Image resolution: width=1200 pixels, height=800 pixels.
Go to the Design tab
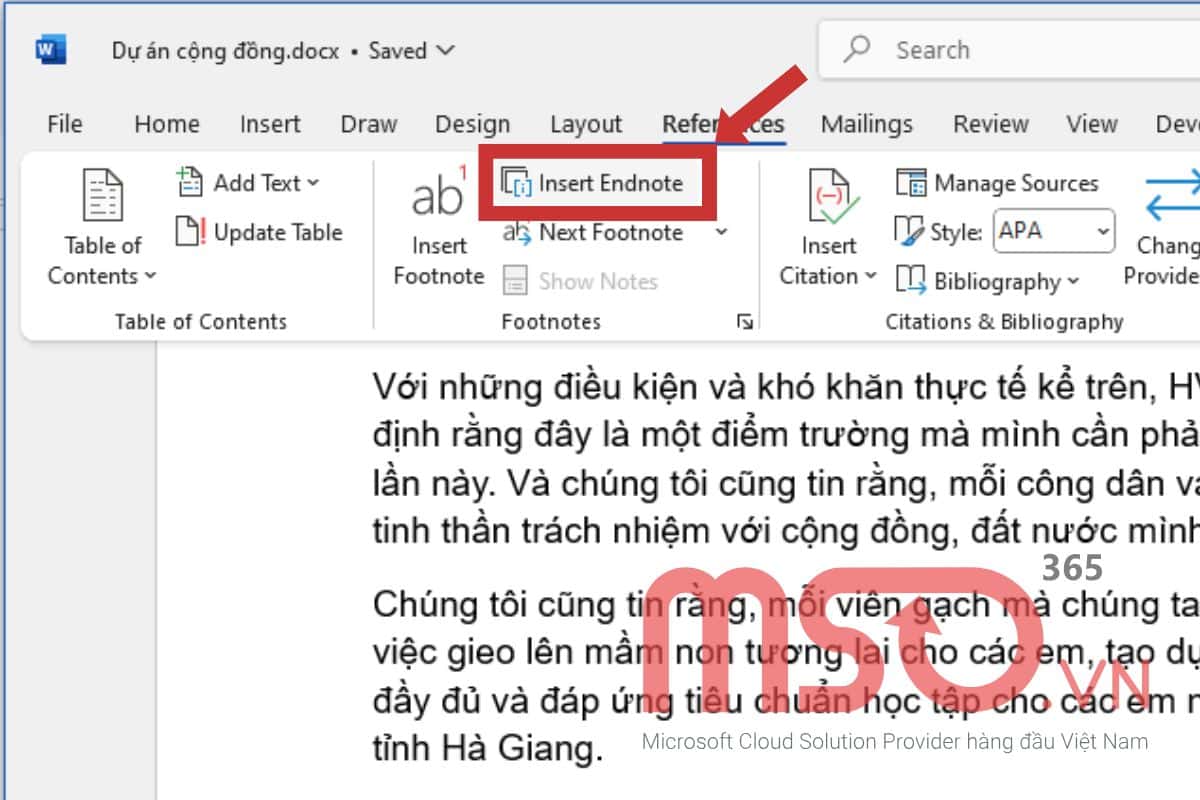[473, 124]
